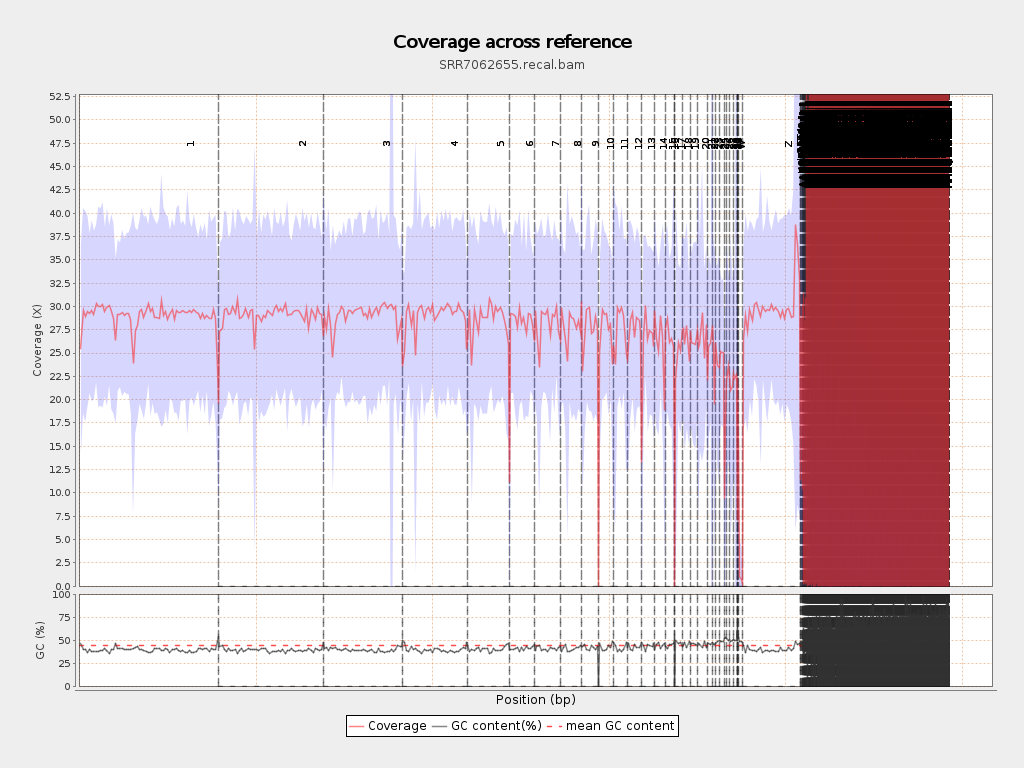Viewport: 1024px width, 768px height.
Task: Select chromosome 1 label in coverage plot
Action: 191,143
